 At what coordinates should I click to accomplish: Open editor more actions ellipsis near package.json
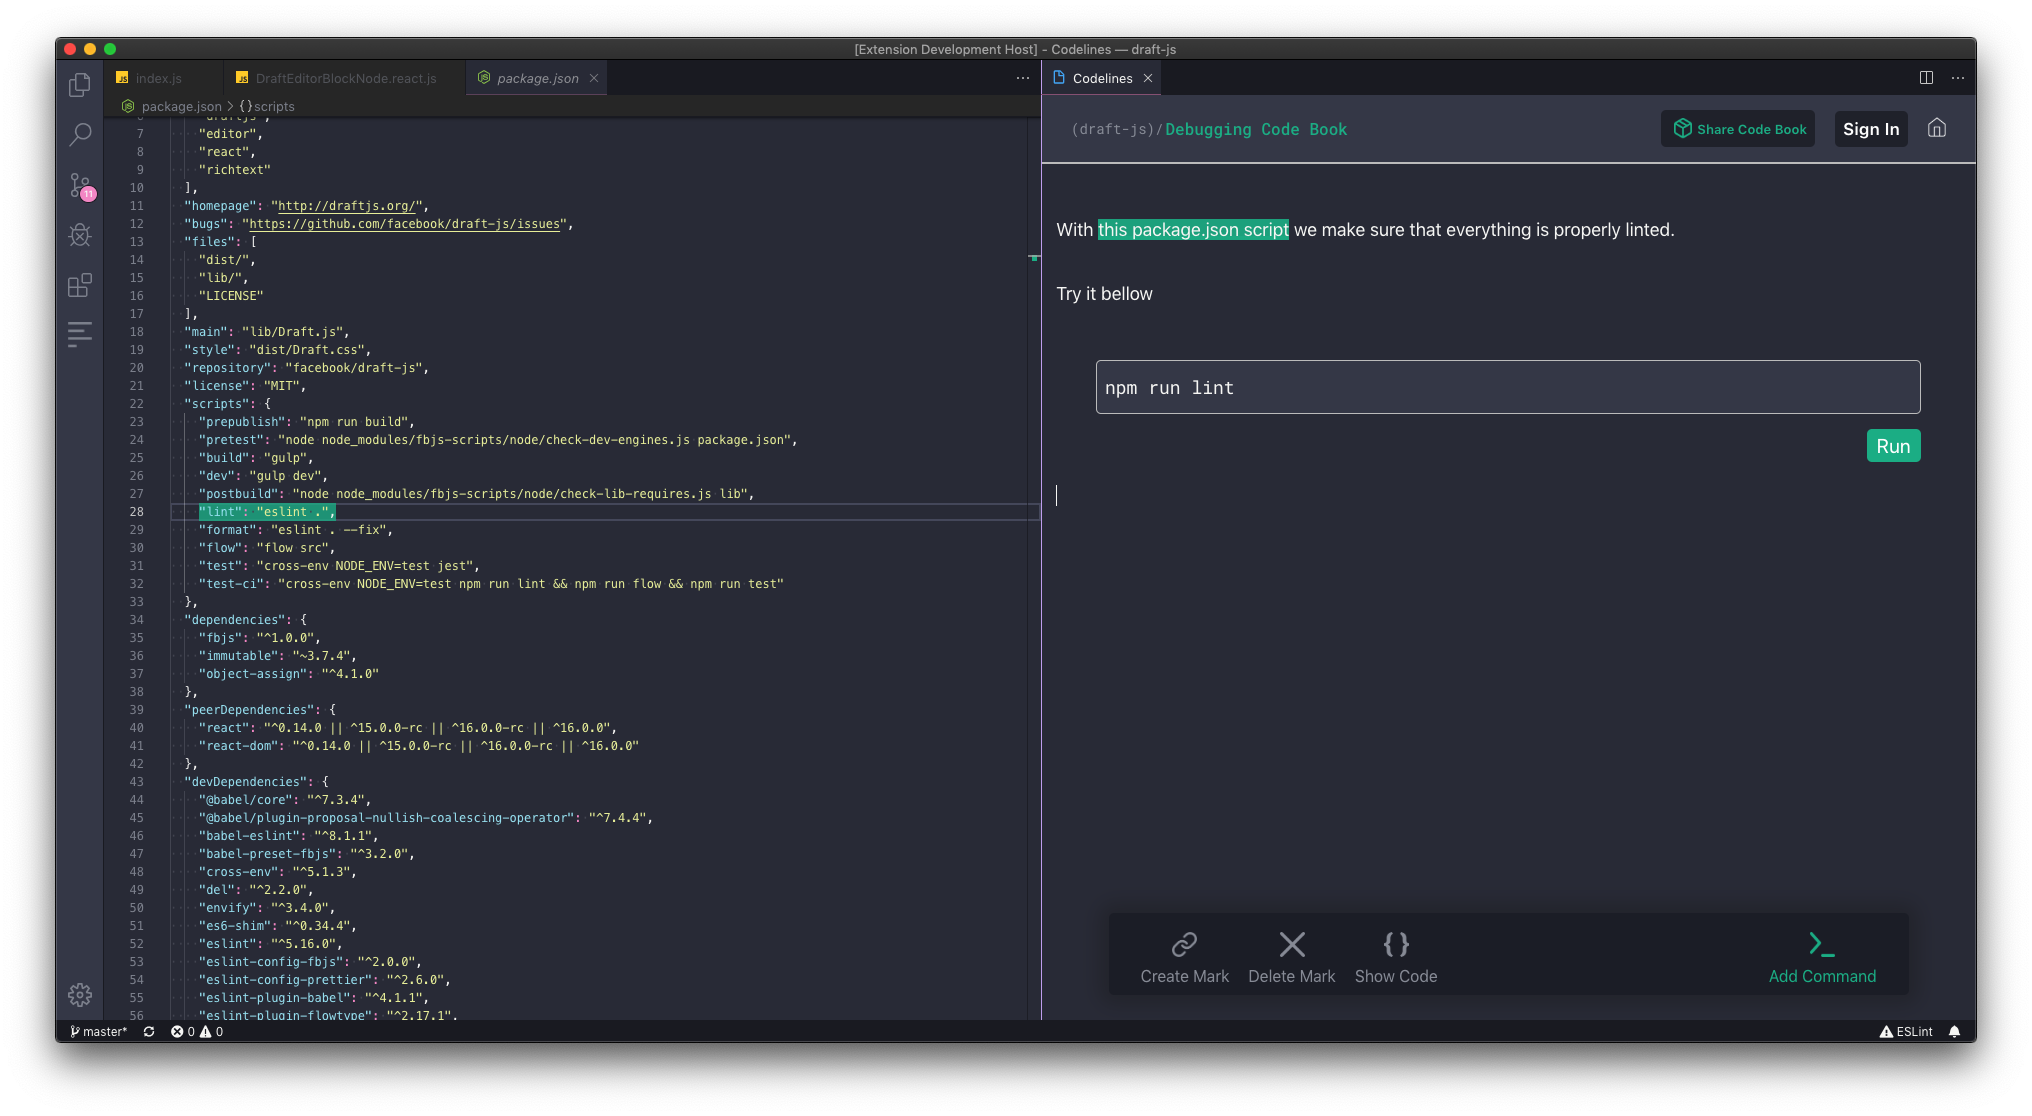point(1022,78)
